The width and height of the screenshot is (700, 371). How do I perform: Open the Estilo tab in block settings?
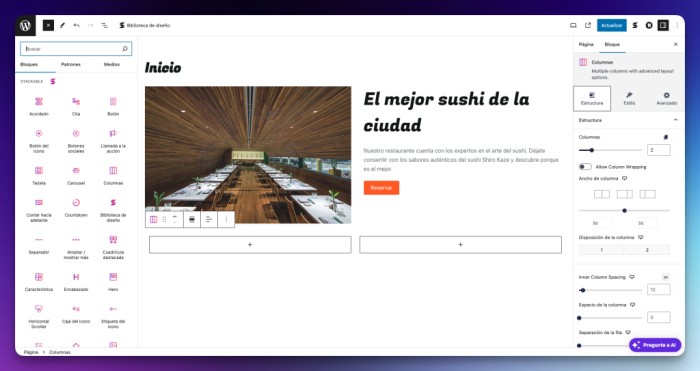[x=629, y=99]
